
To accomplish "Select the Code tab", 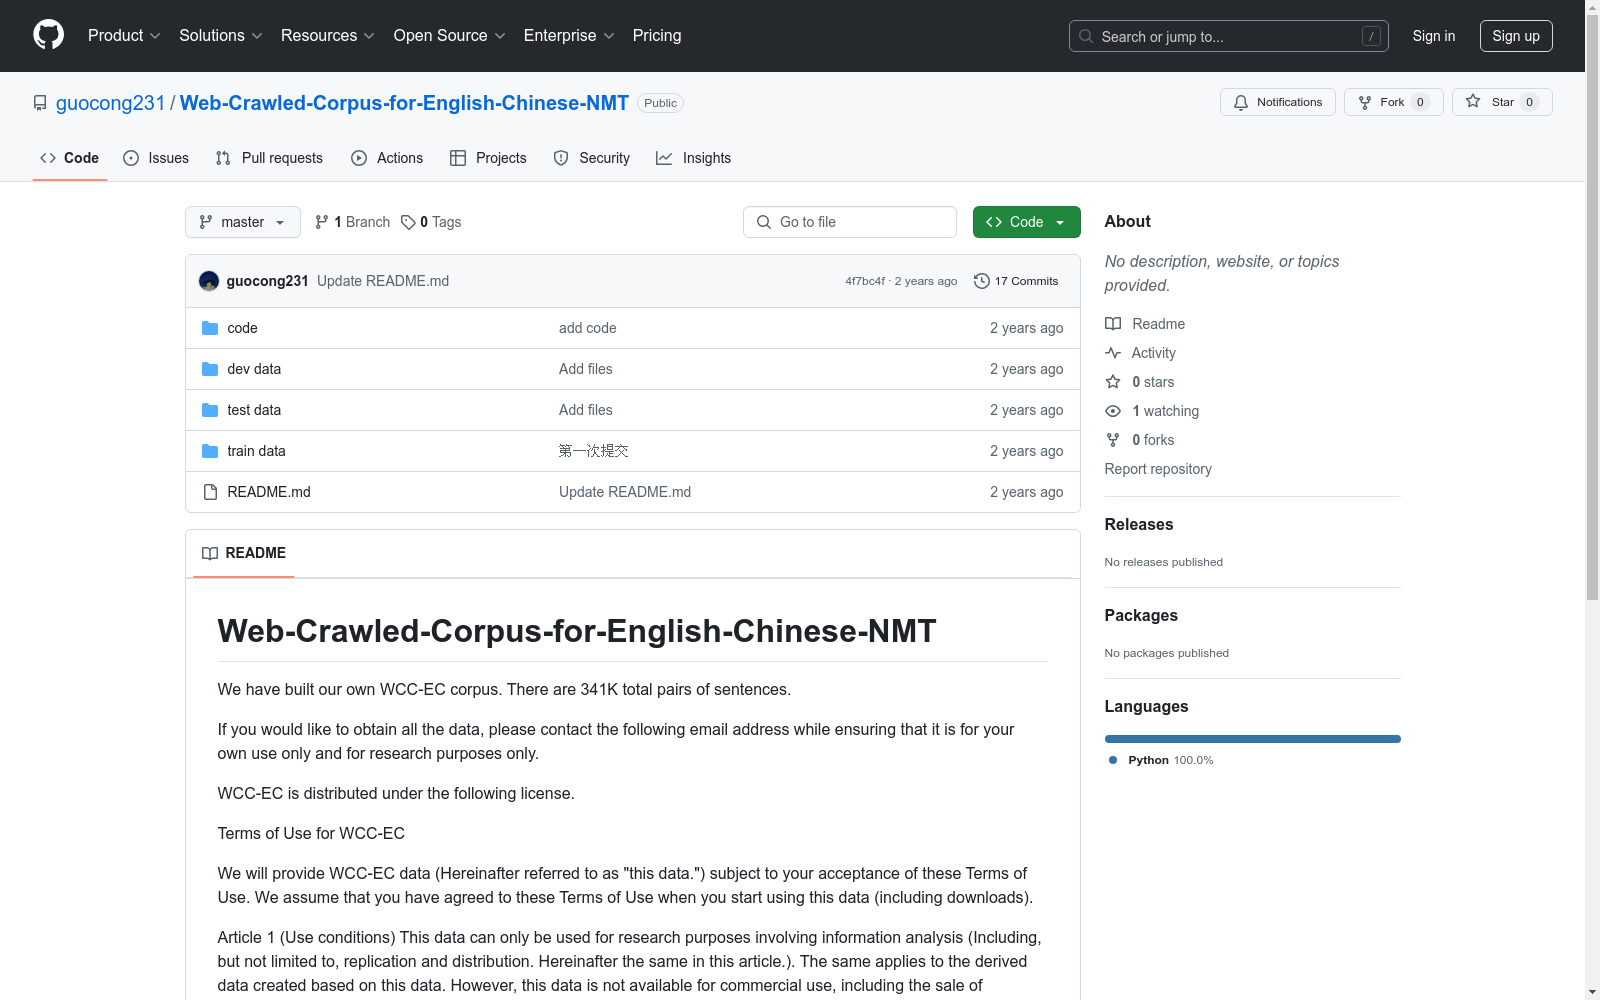I will click(70, 158).
